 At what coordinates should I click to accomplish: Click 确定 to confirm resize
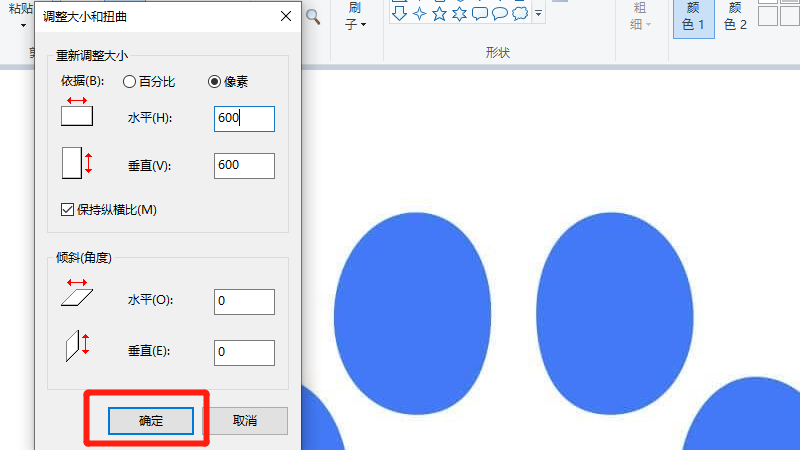(150, 421)
